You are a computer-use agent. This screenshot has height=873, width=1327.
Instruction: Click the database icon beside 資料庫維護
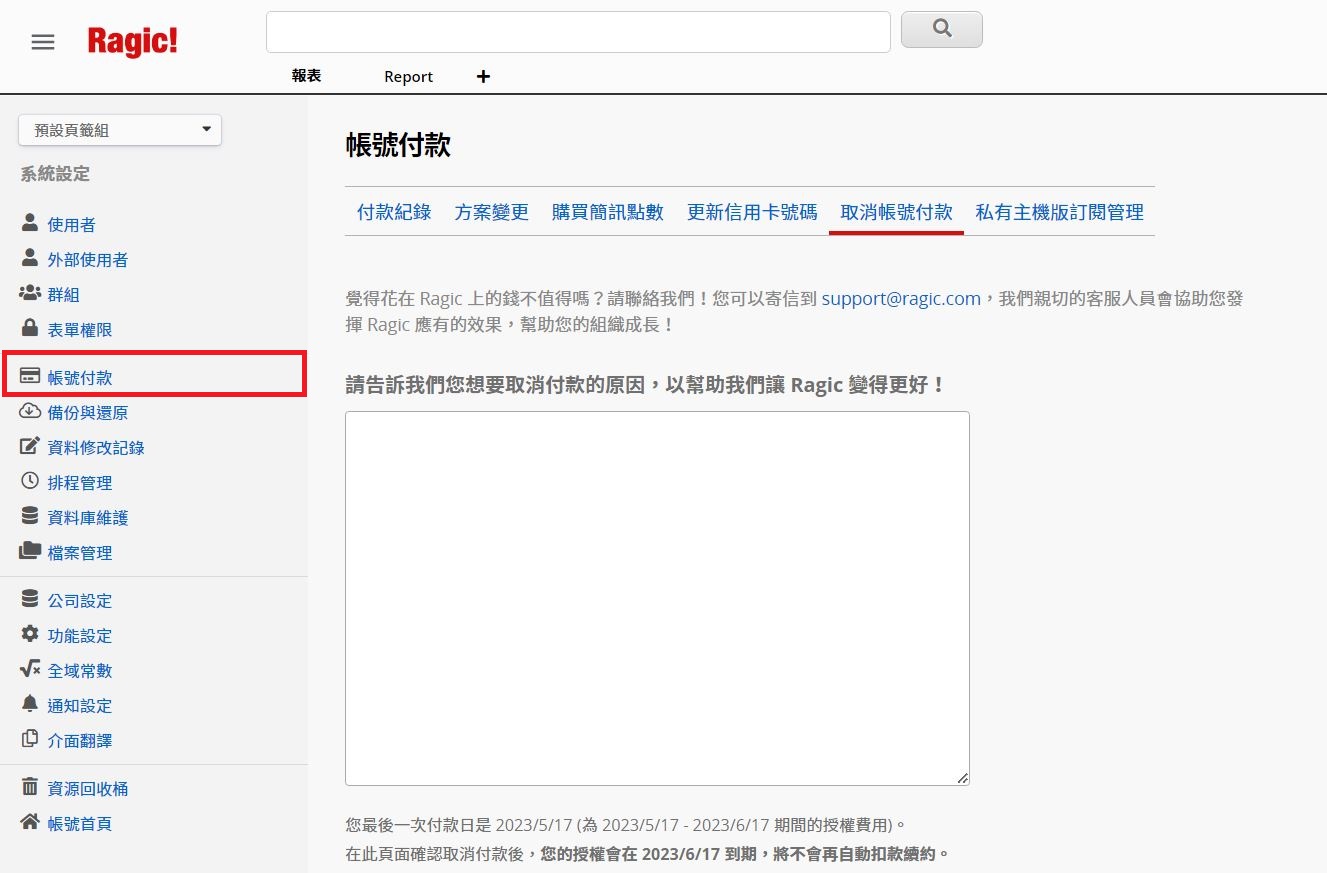(x=30, y=516)
